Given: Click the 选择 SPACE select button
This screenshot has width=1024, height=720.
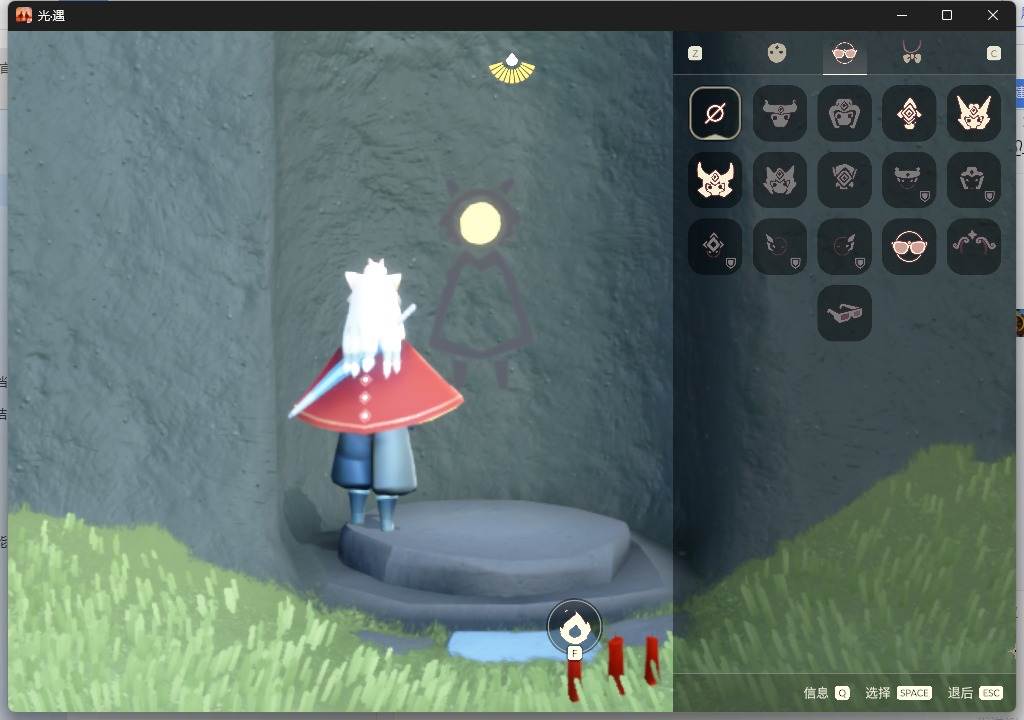Looking at the screenshot, I should pos(898,693).
